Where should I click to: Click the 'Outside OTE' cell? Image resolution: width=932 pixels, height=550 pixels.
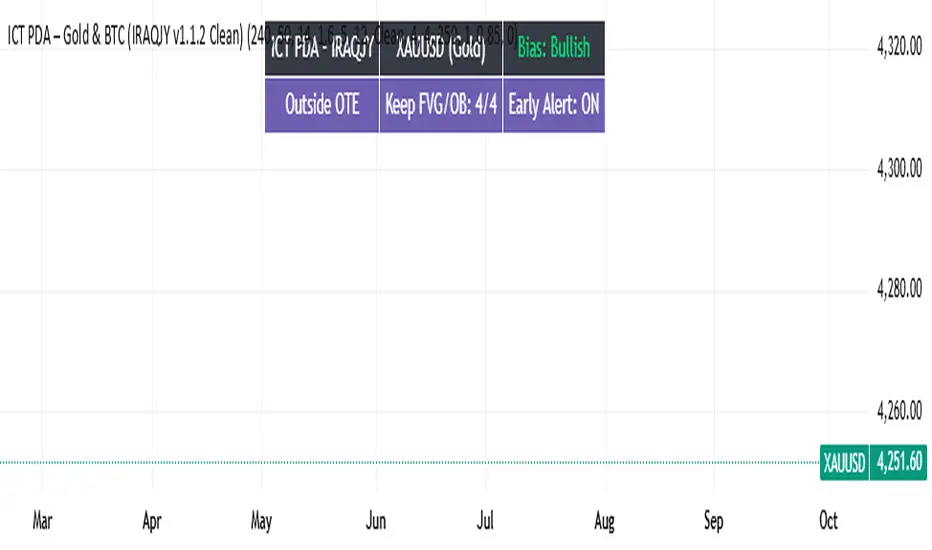point(321,104)
